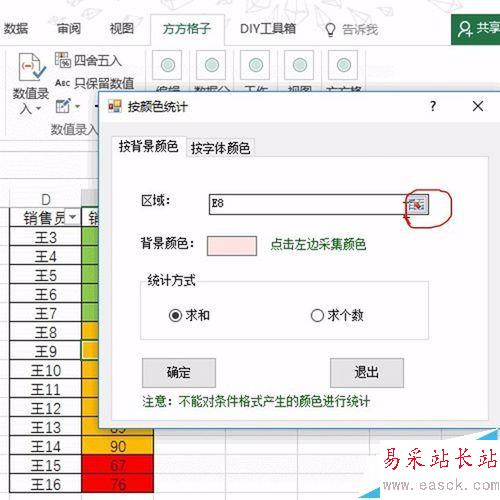Click the 销售员 header cell
500x500 pixels.
(45, 218)
